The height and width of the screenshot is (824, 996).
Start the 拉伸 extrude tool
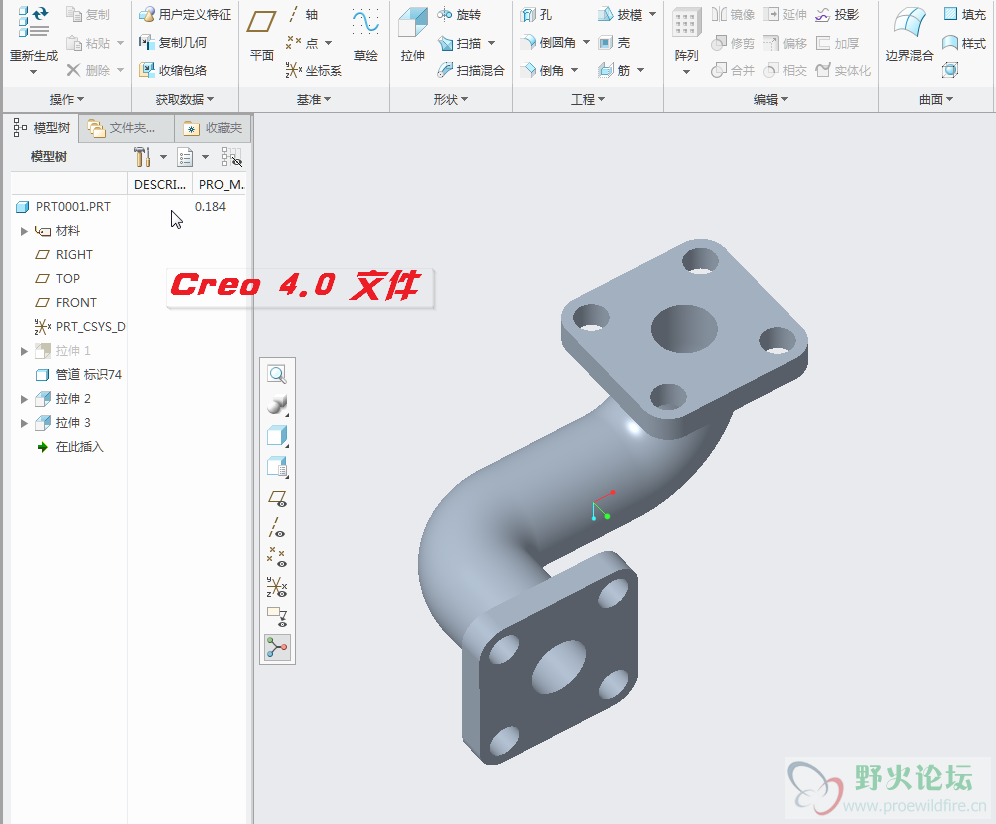pos(413,34)
